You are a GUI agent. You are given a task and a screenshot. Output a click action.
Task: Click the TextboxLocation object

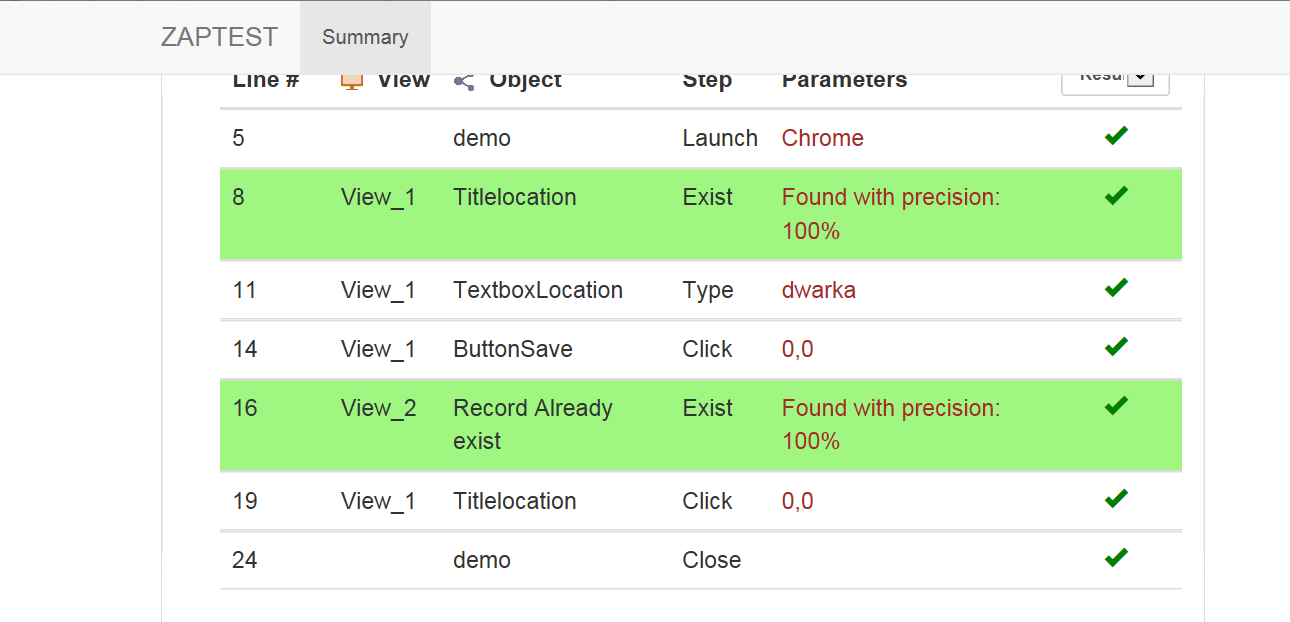pos(538,290)
